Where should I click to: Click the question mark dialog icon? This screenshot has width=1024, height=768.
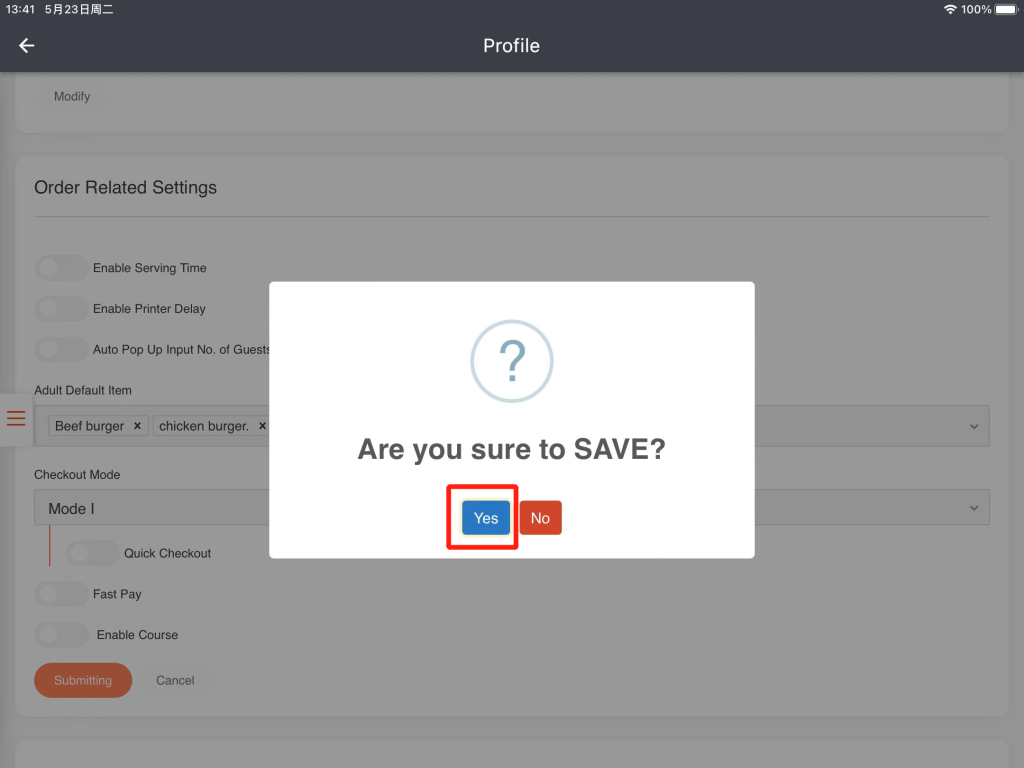[511, 361]
